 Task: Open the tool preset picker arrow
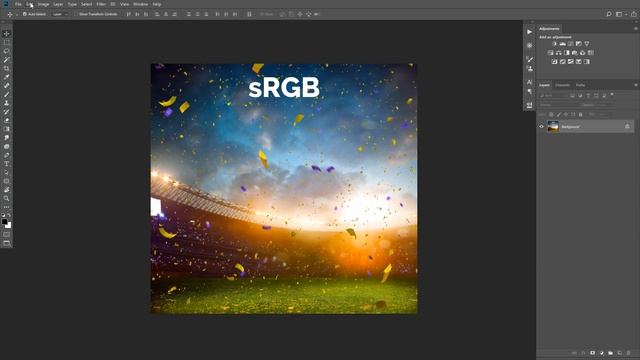tap(16, 14)
